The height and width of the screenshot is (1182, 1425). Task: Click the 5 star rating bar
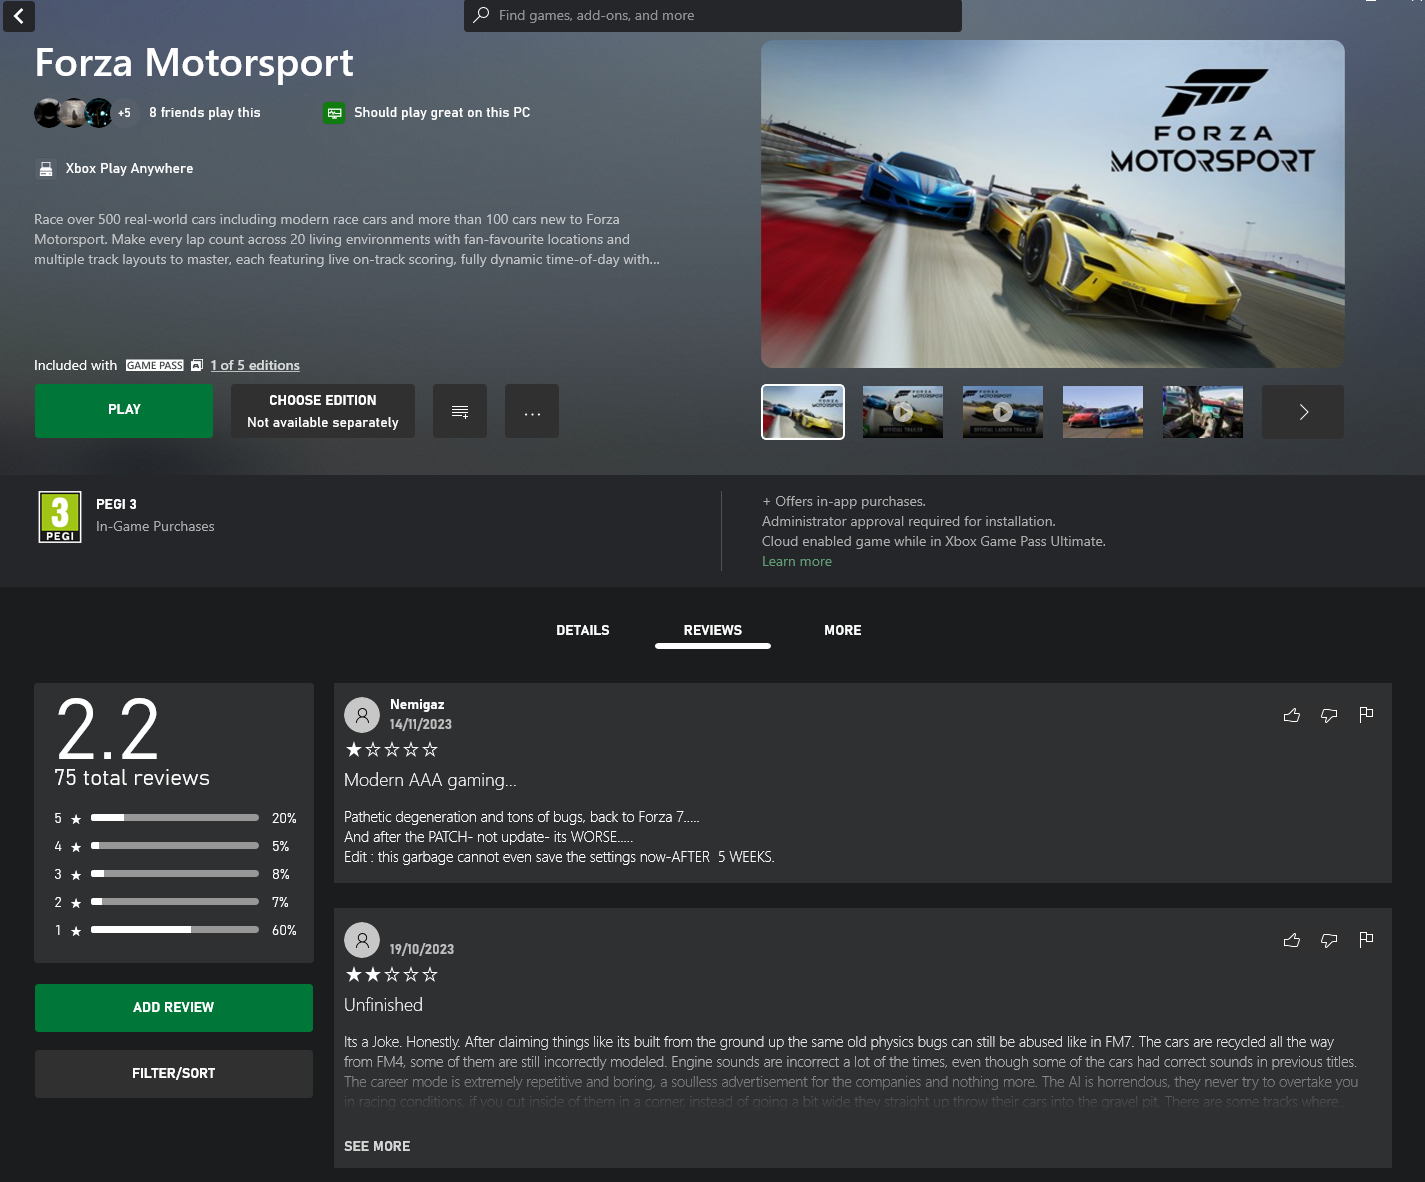coord(175,818)
